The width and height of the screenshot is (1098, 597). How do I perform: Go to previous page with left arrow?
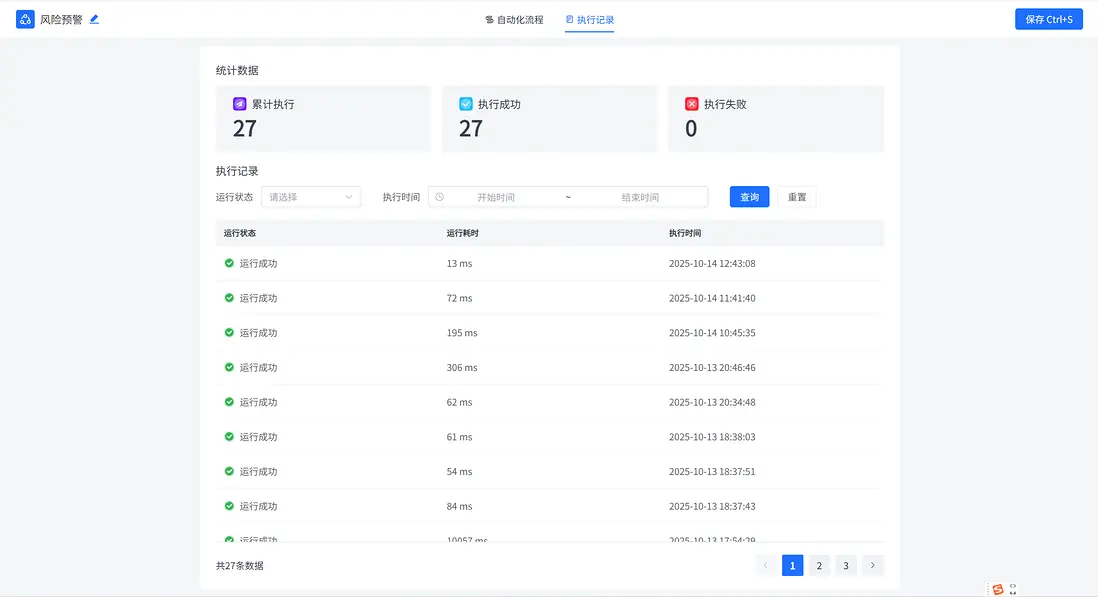tap(765, 566)
